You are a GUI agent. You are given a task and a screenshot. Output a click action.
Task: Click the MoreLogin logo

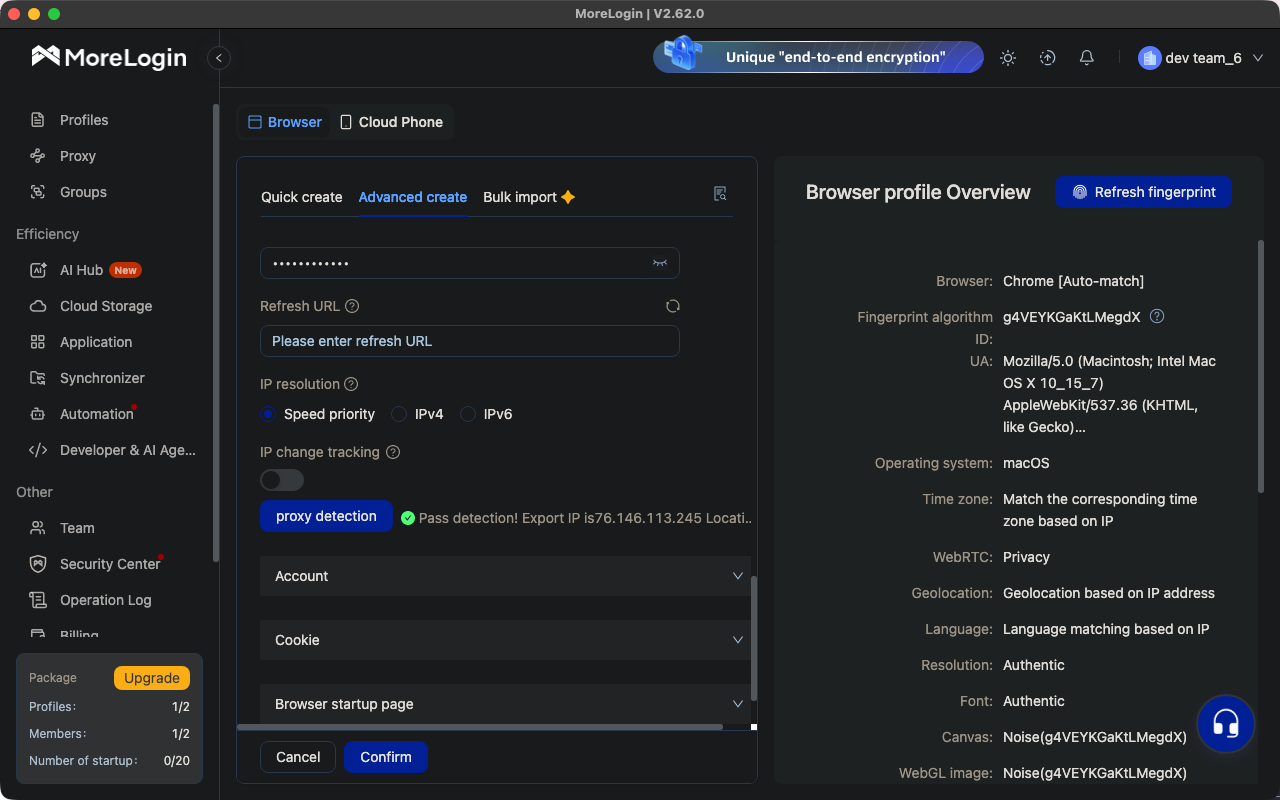(x=109, y=57)
